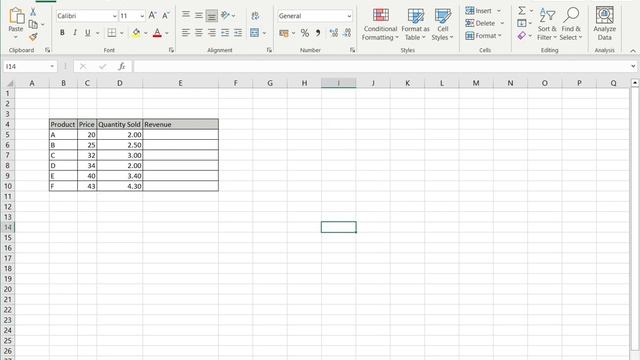Collapse the ribbon with the chevron
Image resolution: width=640 pixels, height=360 pixels.
pyautogui.click(x=633, y=51)
